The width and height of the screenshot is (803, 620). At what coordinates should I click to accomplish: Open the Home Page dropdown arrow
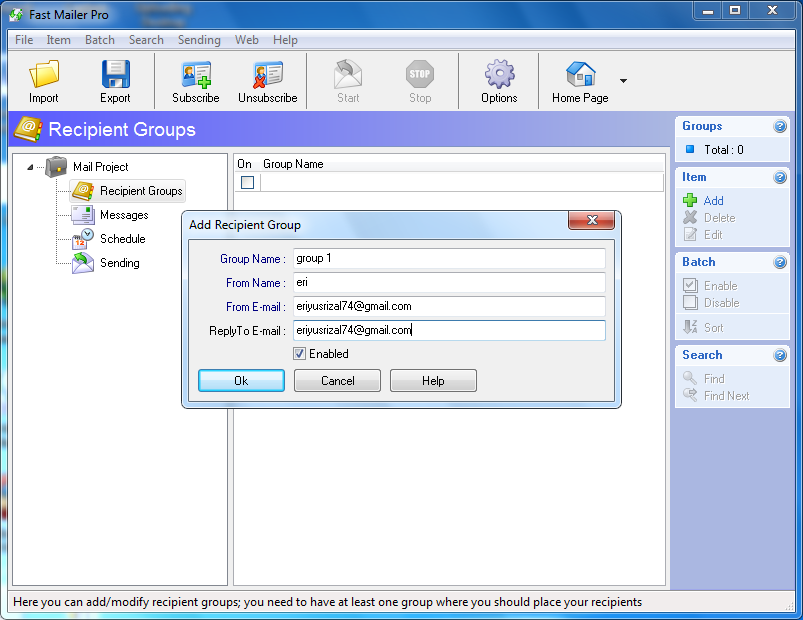623,80
